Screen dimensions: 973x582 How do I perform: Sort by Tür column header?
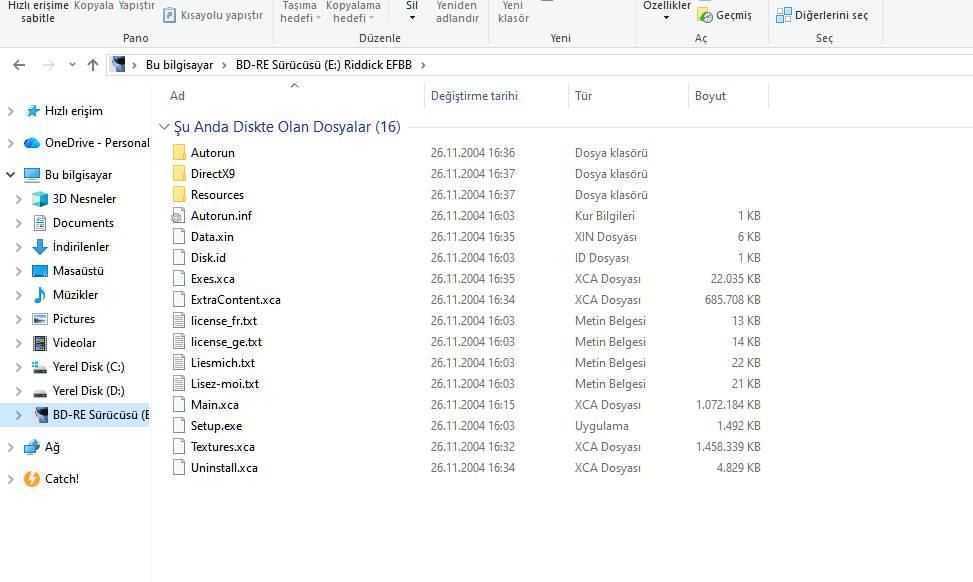tap(583, 96)
